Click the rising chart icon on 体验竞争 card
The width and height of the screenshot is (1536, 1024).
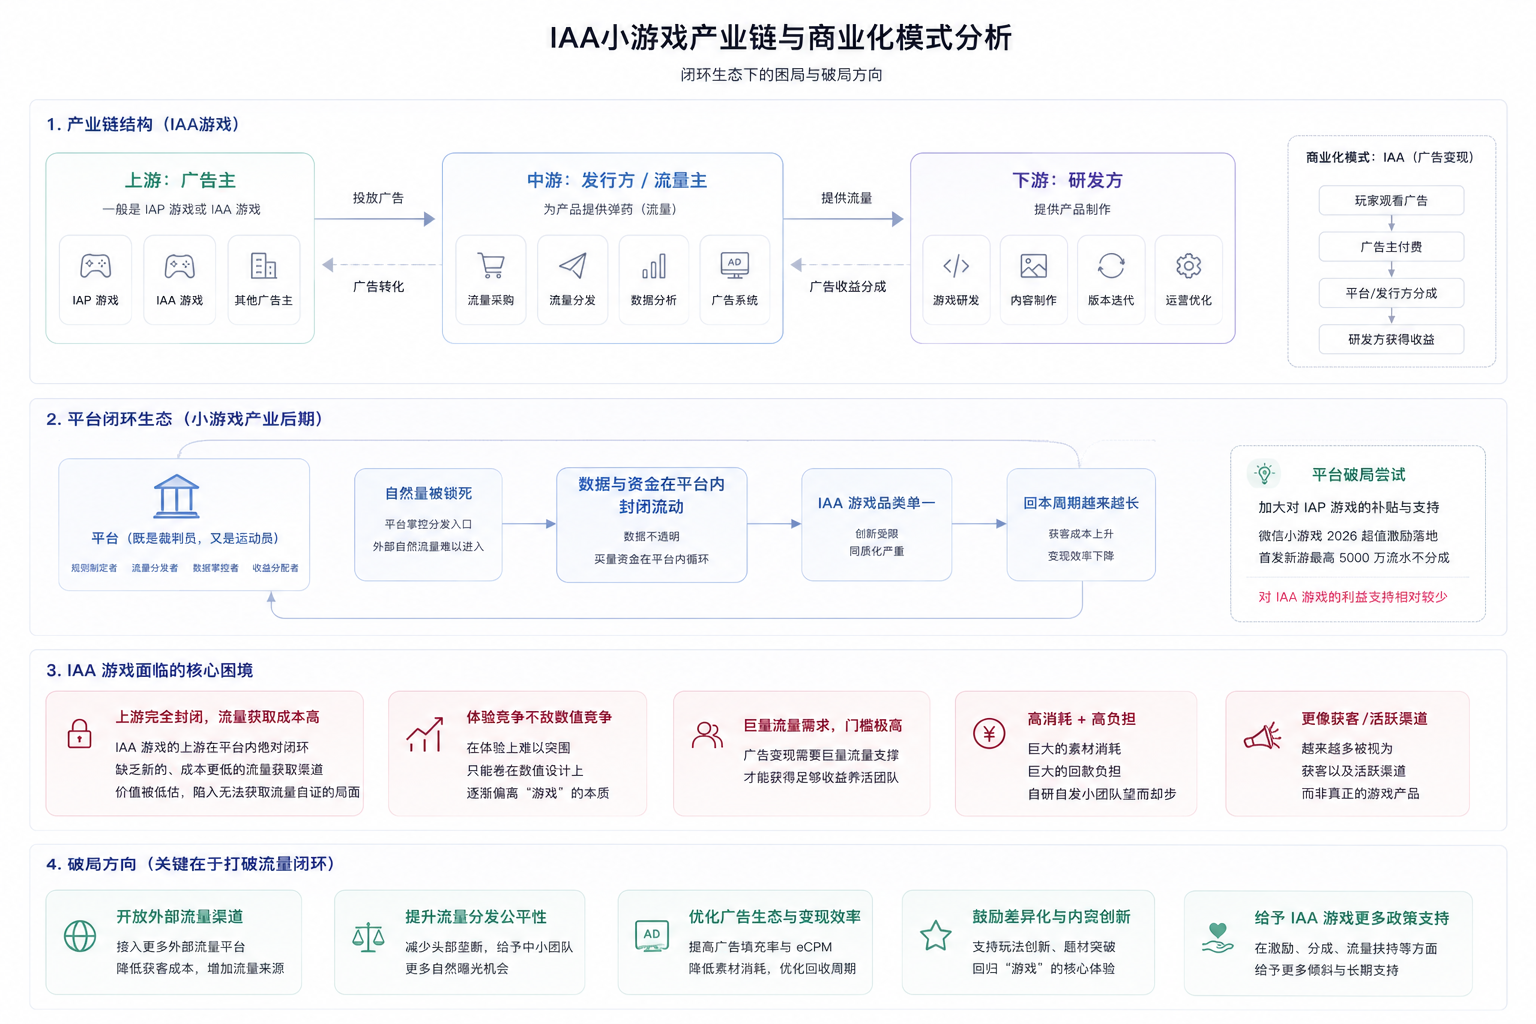point(425,734)
